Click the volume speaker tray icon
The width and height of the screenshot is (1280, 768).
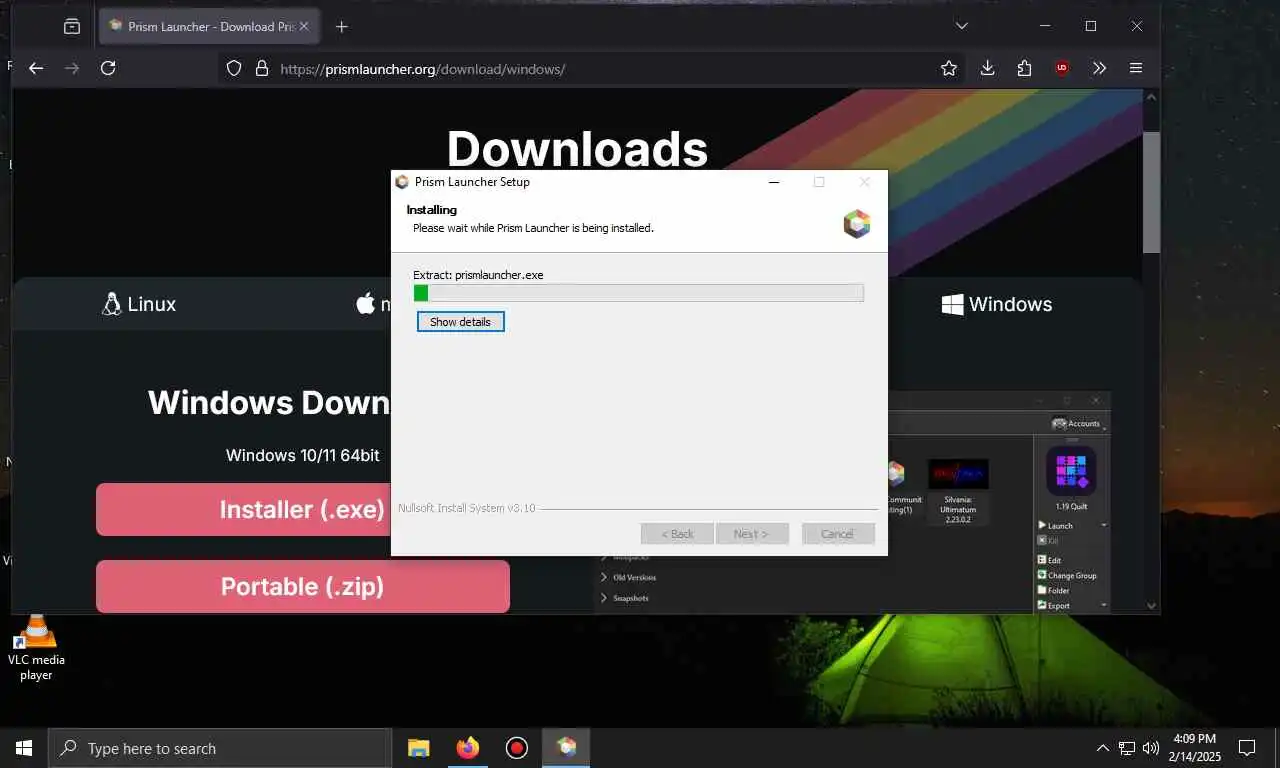pos(1151,748)
